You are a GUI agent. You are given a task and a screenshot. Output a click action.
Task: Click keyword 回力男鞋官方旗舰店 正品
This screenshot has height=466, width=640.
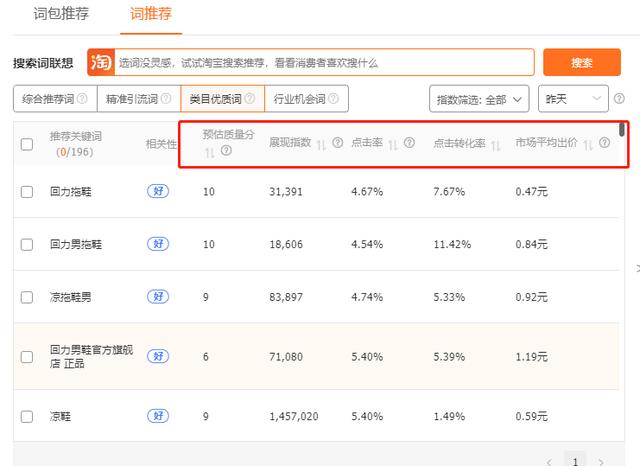(x=91, y=356)
